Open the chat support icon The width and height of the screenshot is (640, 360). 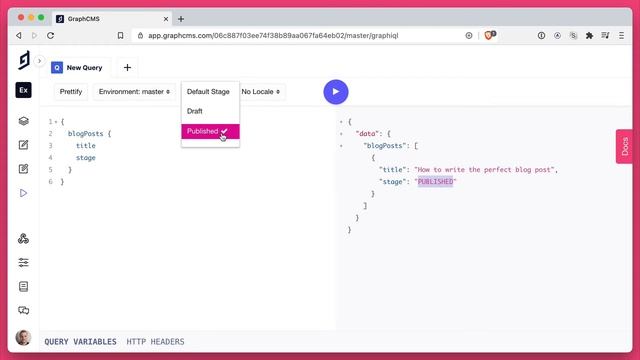pos(24,311)
